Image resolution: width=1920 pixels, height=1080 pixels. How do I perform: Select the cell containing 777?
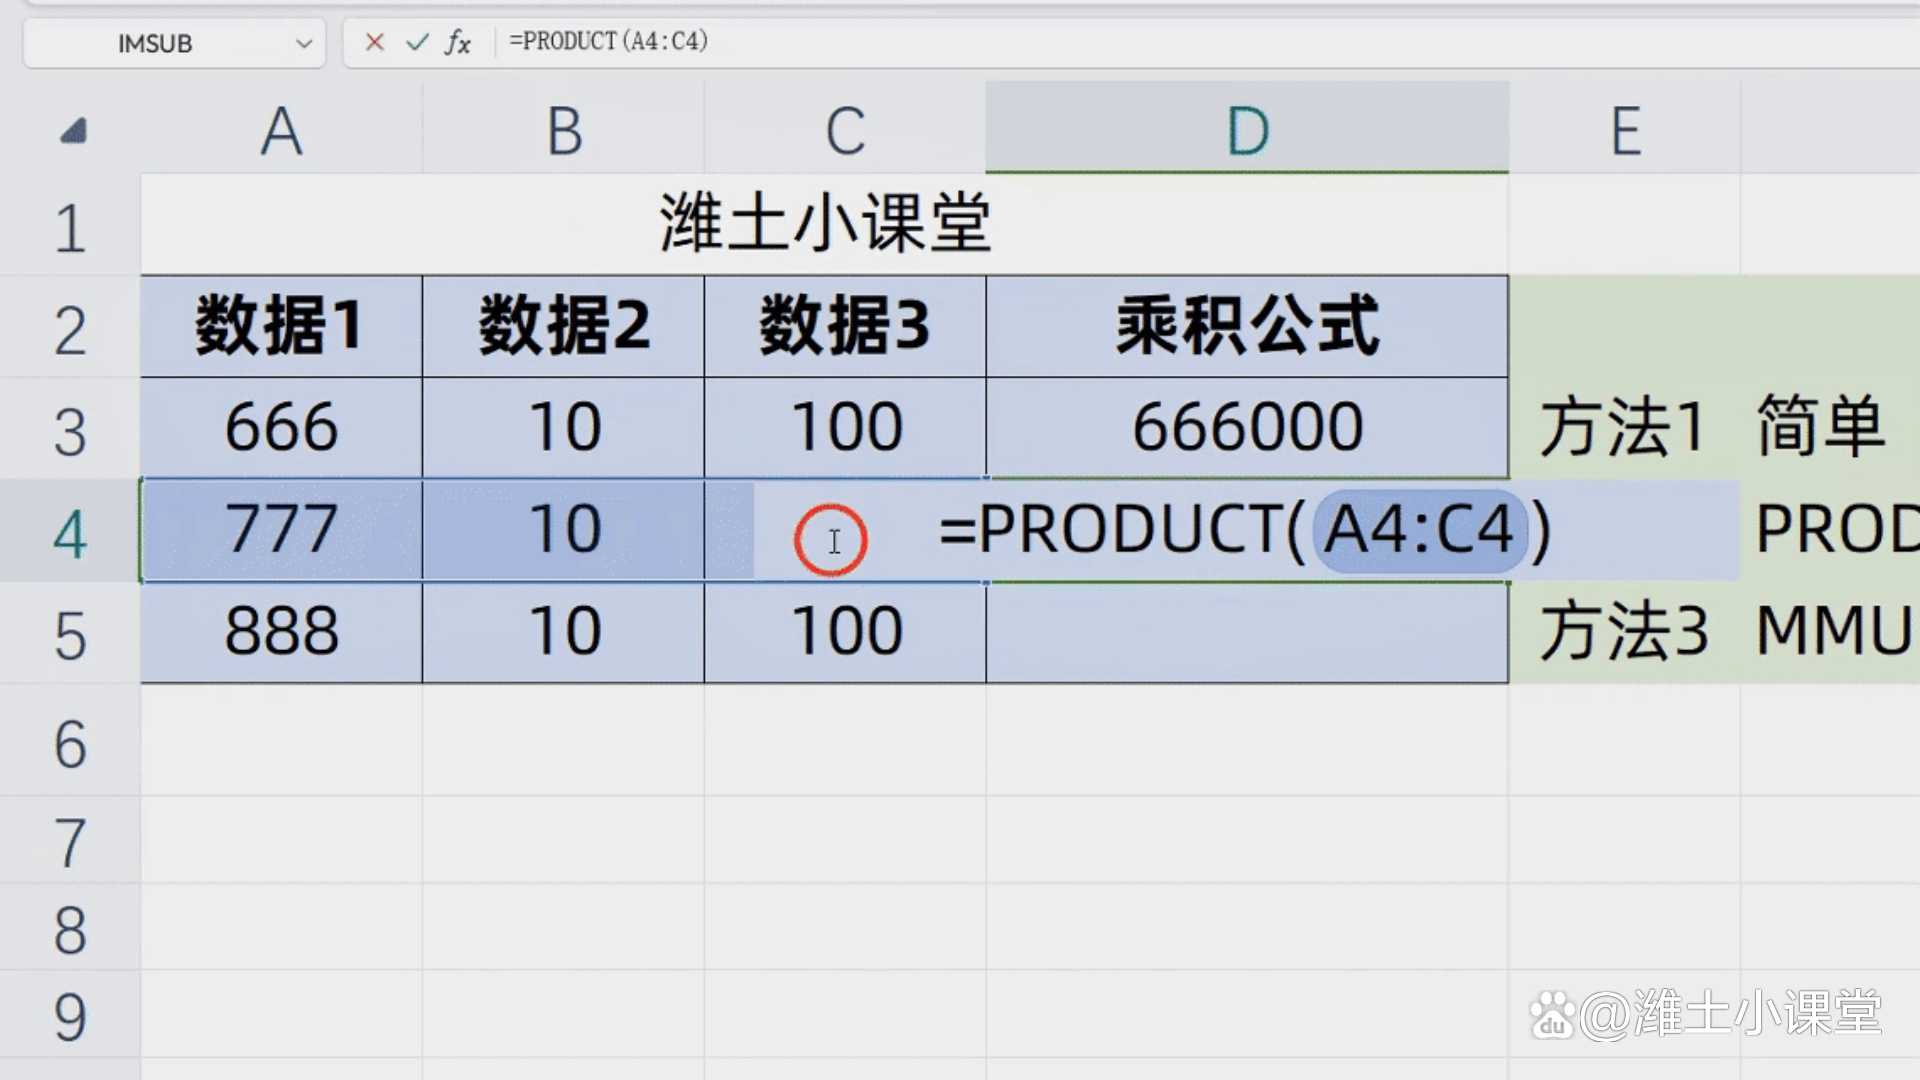[x=281, y=530]
